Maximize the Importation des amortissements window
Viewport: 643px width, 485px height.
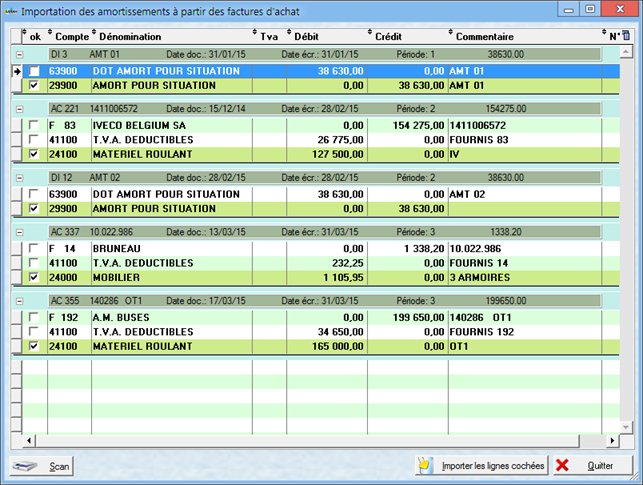590,9
